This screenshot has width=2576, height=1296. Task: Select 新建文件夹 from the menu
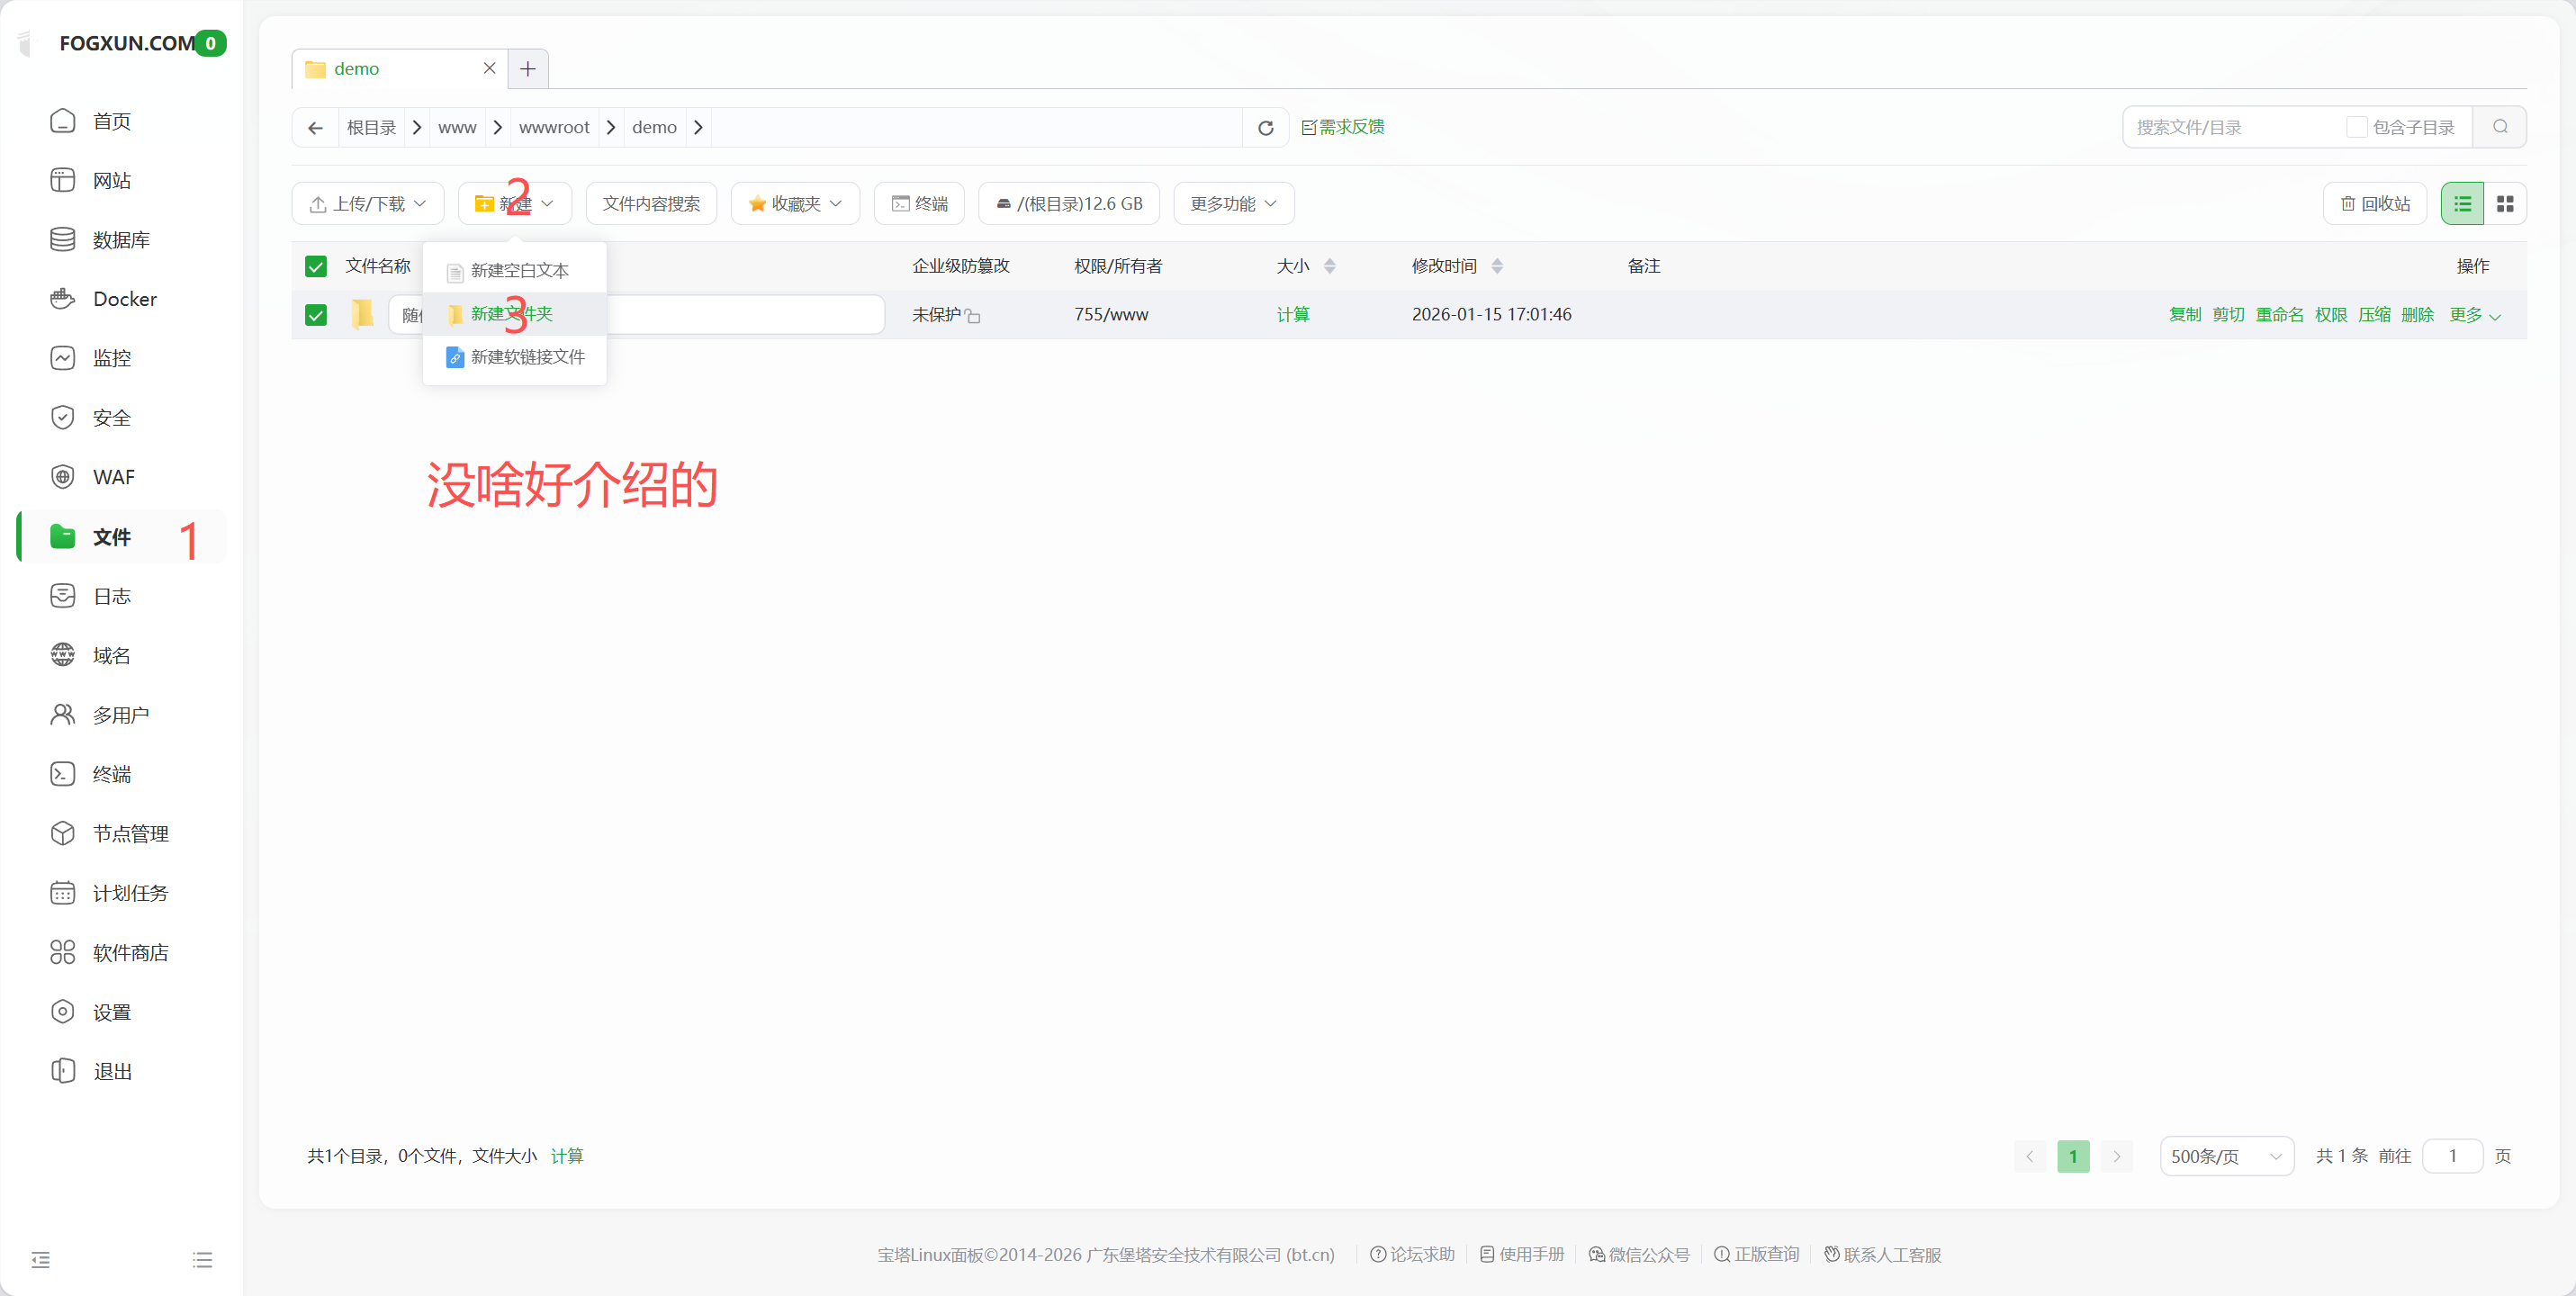click(x=512, y=314)
